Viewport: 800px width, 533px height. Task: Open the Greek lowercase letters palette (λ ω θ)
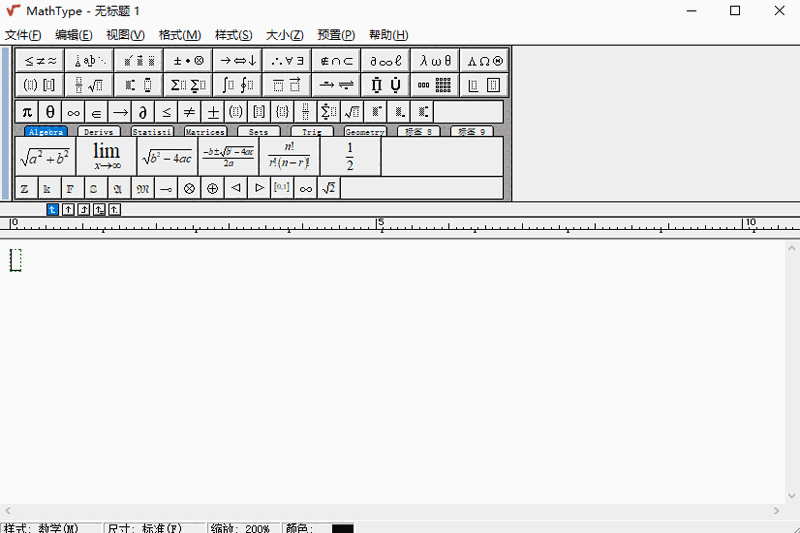435,60
